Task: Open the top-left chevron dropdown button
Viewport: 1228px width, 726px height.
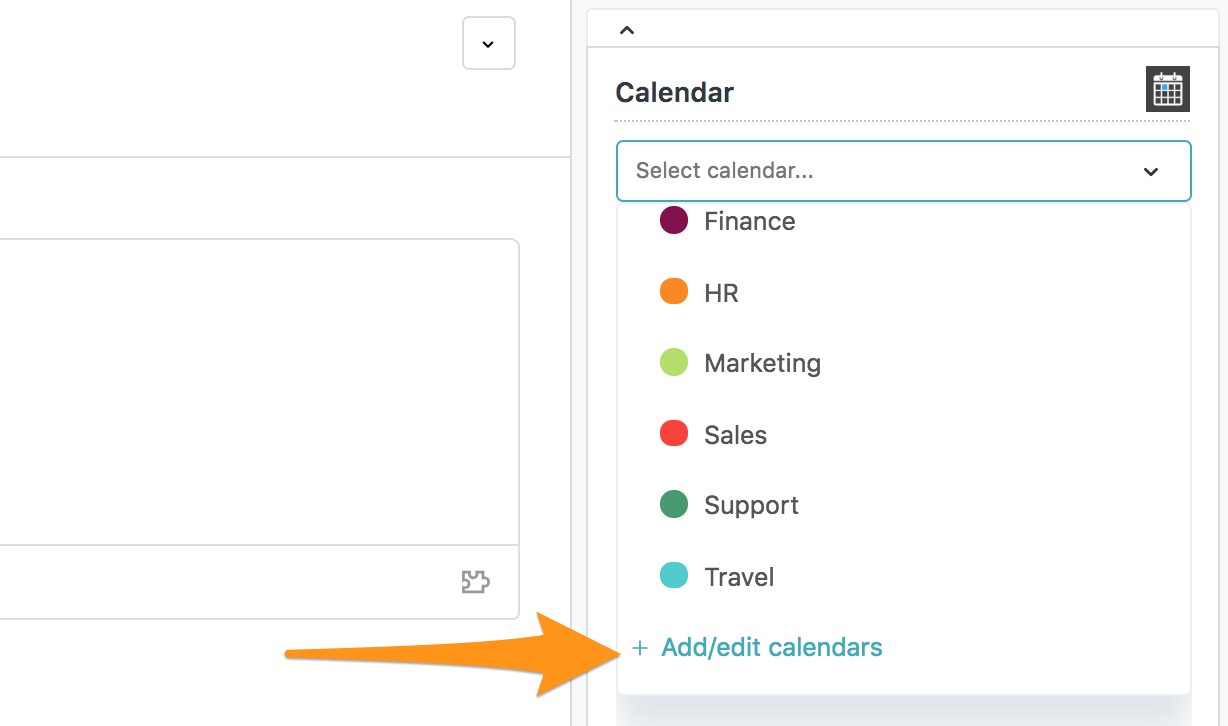Action: point(489,43)
